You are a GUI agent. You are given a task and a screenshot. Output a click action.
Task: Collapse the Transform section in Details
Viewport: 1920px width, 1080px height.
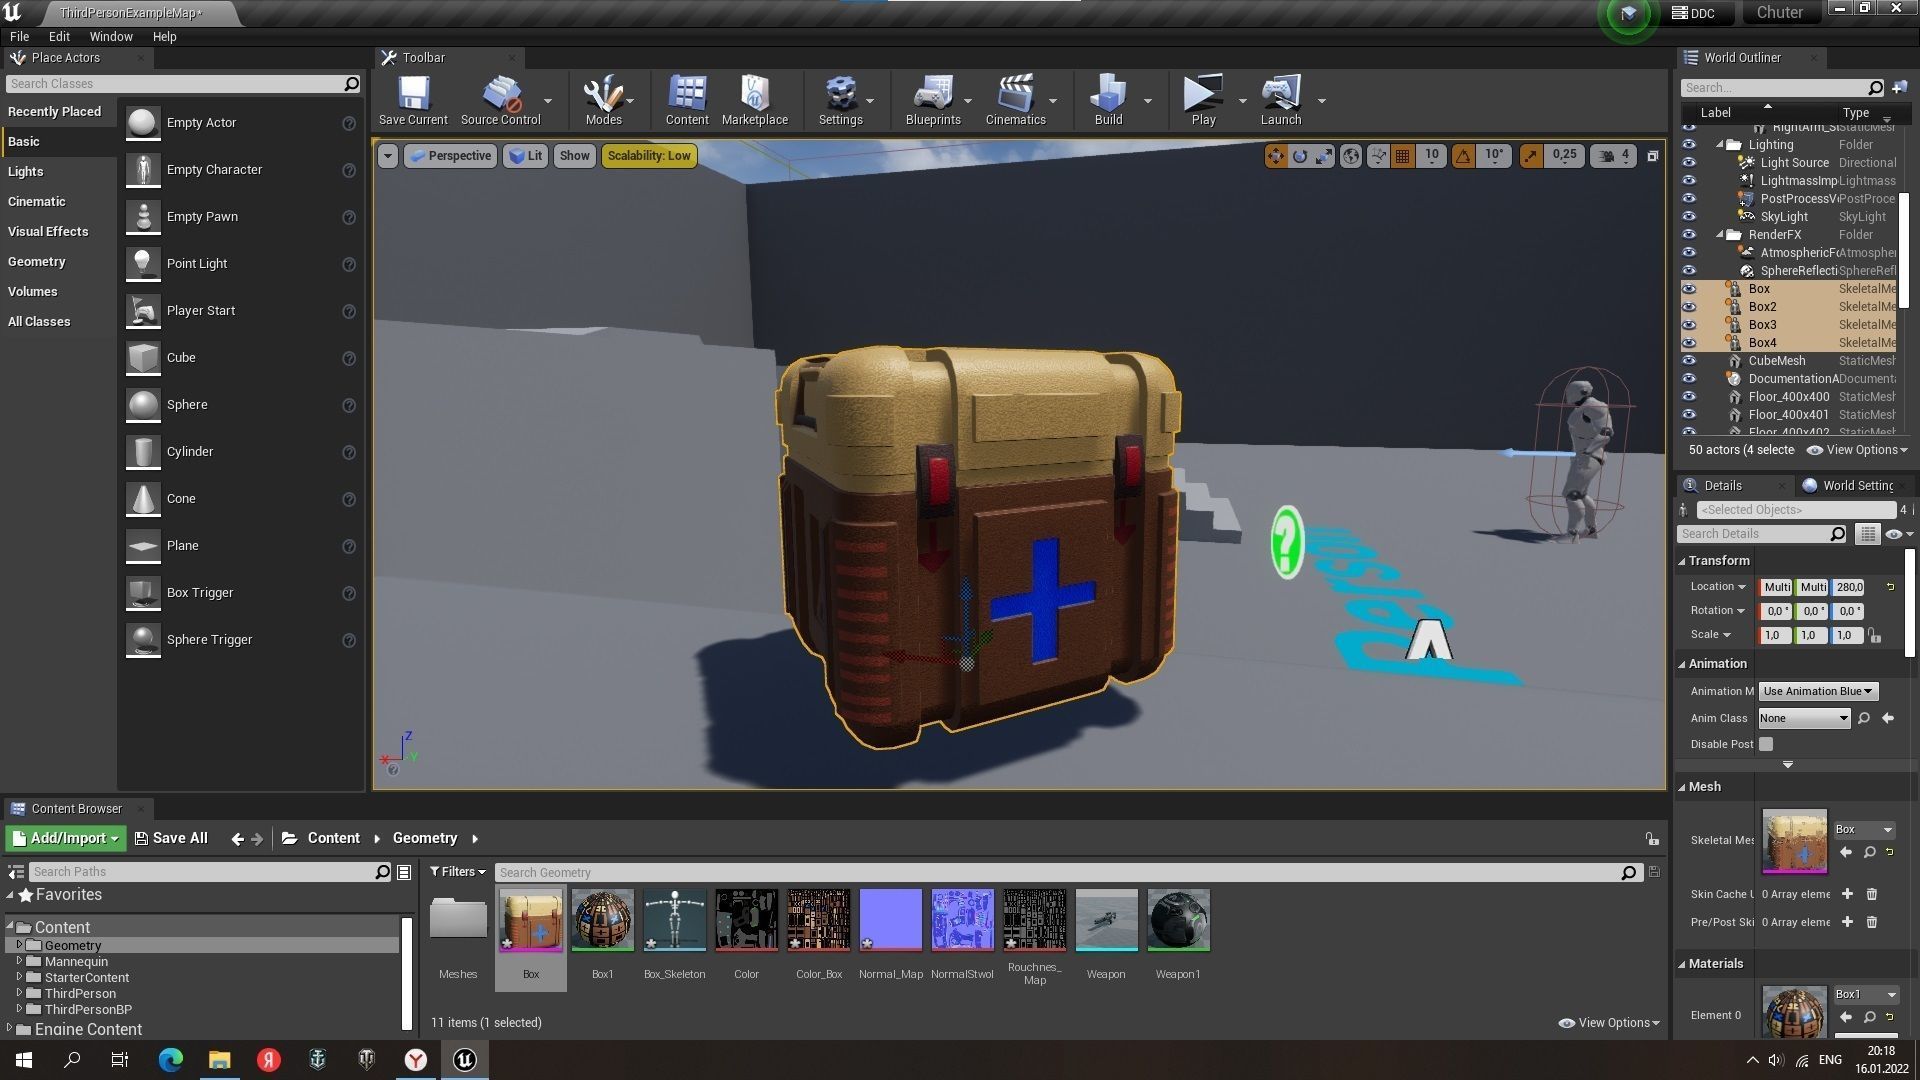[1682, 561]
